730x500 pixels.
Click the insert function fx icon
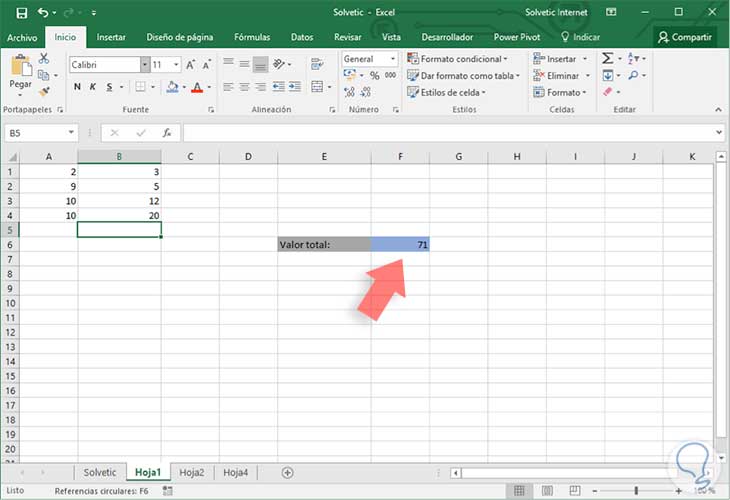point(167,133)
